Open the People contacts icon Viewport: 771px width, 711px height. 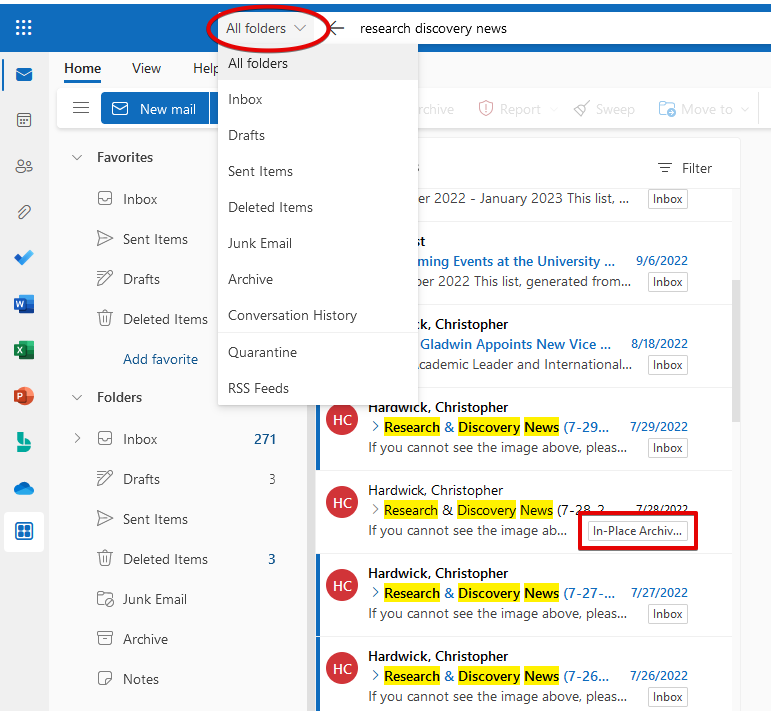coord(24,166)
